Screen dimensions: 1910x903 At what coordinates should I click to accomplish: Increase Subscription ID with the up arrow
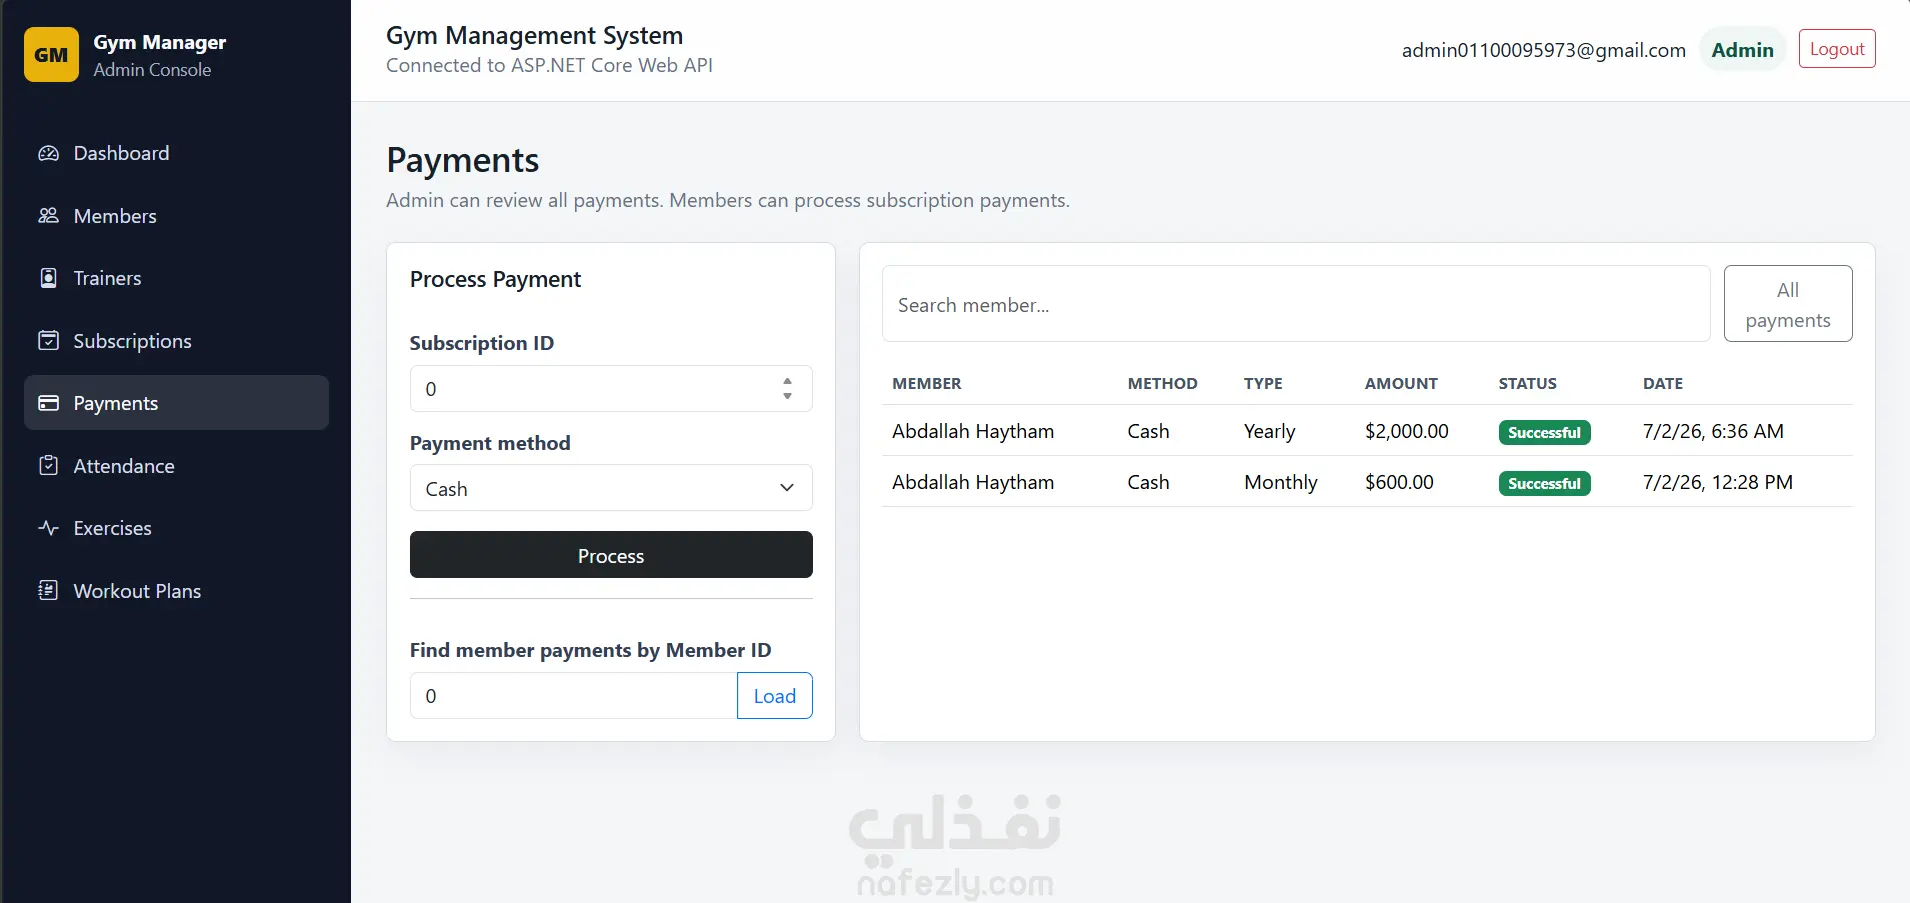click(787, 381)
